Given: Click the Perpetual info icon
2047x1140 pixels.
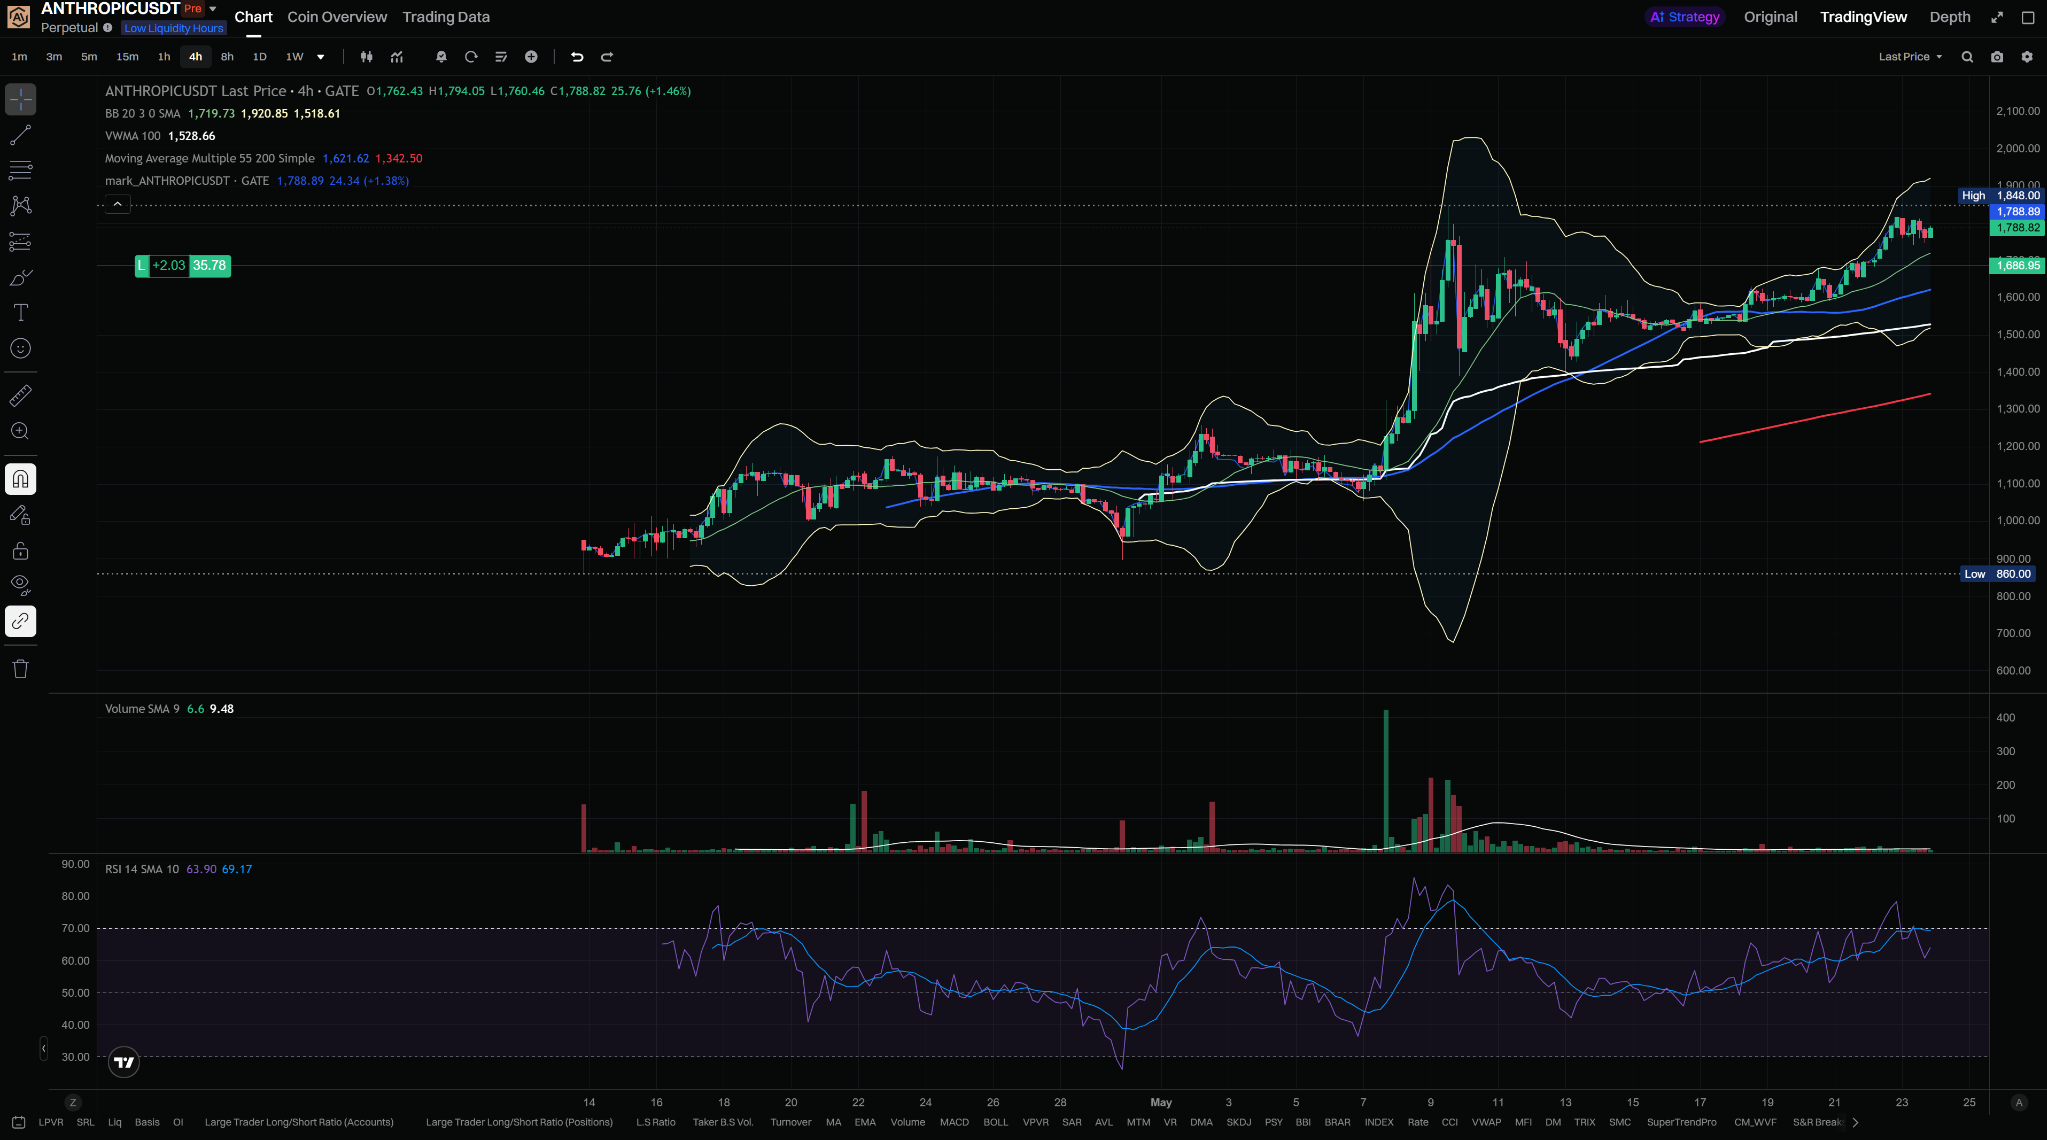Looking at the screenshot, I should 108,28.
